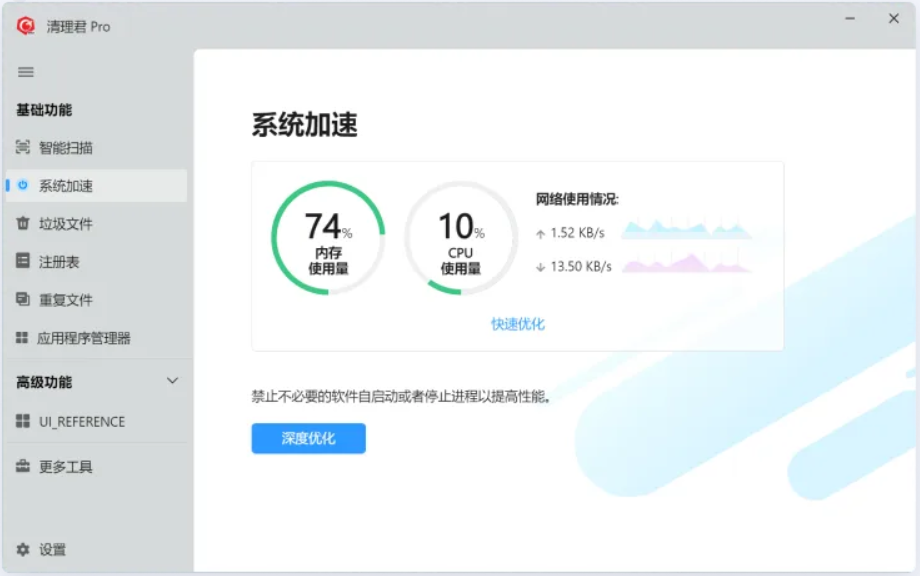920x576 pixels.
Task: Click the 深度优化 button
Action: click(x=309, y=438)
